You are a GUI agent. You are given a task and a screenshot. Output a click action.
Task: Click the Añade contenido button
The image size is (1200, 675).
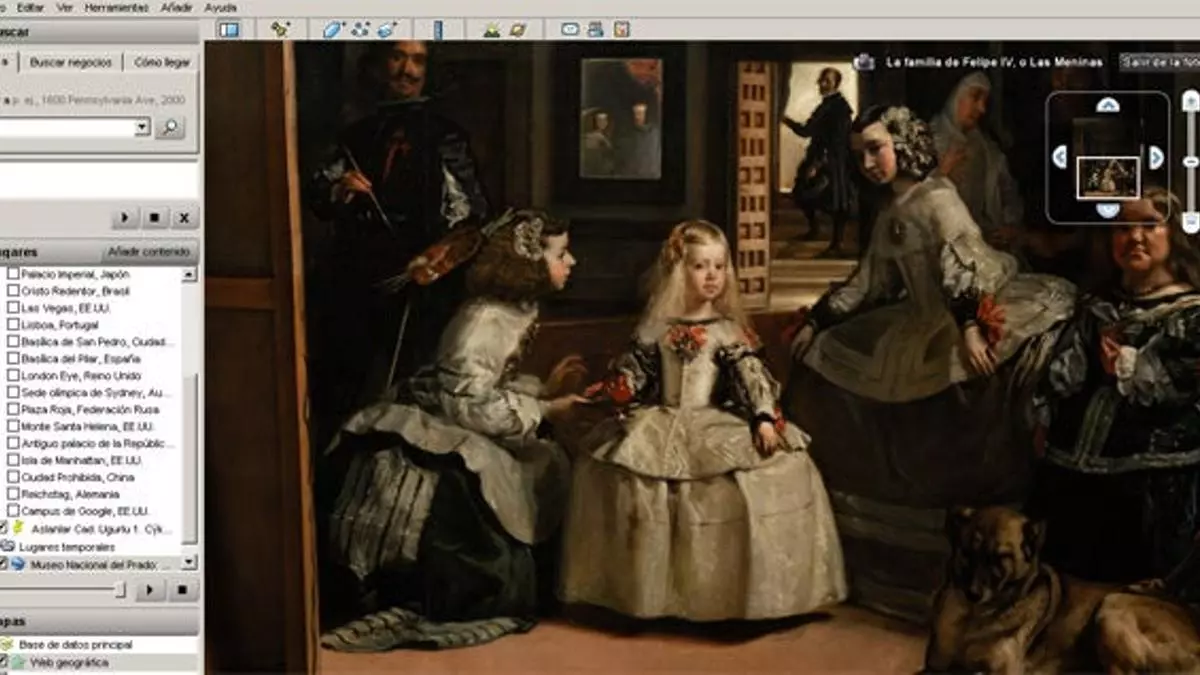(151, 251)
